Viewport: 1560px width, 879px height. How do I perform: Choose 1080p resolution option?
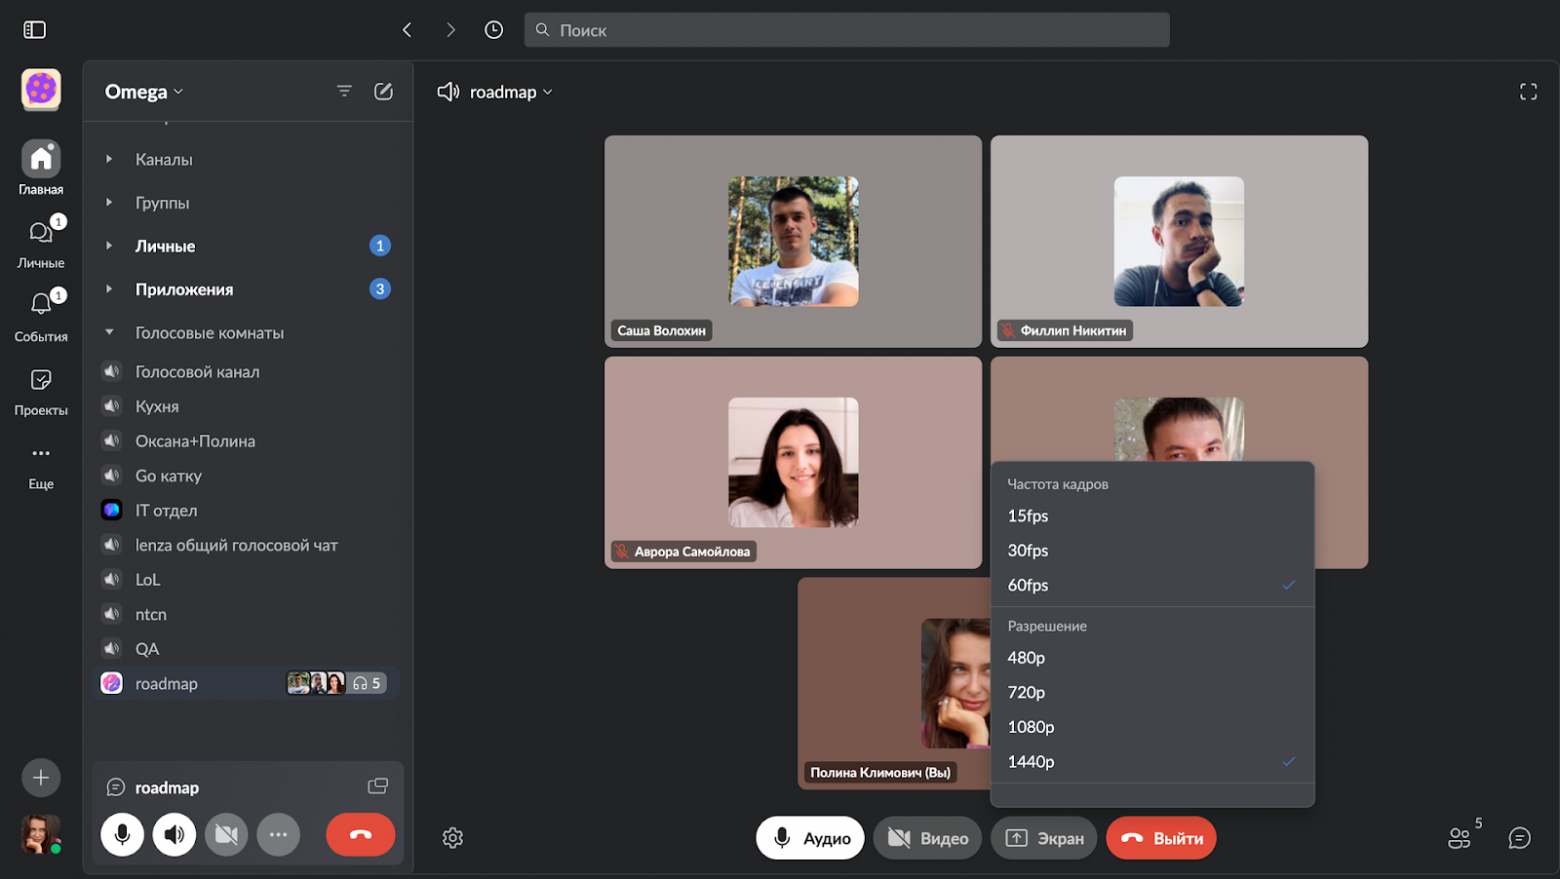[1031, 727]
